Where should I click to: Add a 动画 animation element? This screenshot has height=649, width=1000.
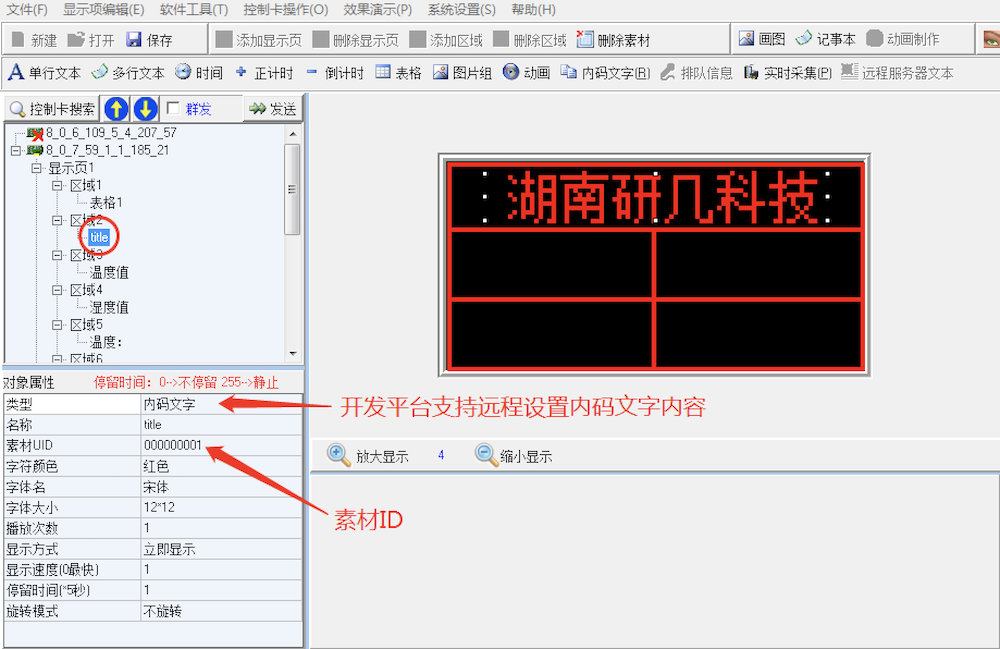[526, 73]
